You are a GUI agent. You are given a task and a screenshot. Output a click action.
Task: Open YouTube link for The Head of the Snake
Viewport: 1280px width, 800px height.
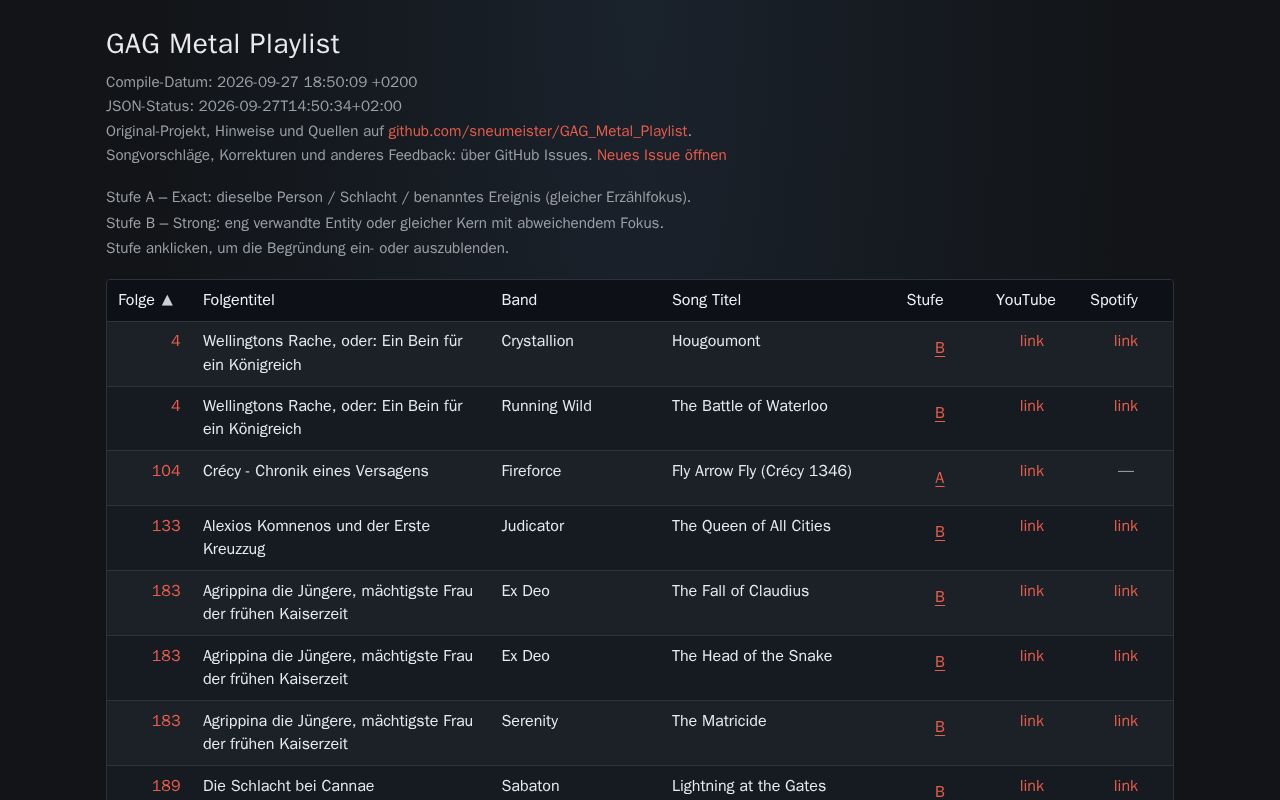click(1032, 656)
